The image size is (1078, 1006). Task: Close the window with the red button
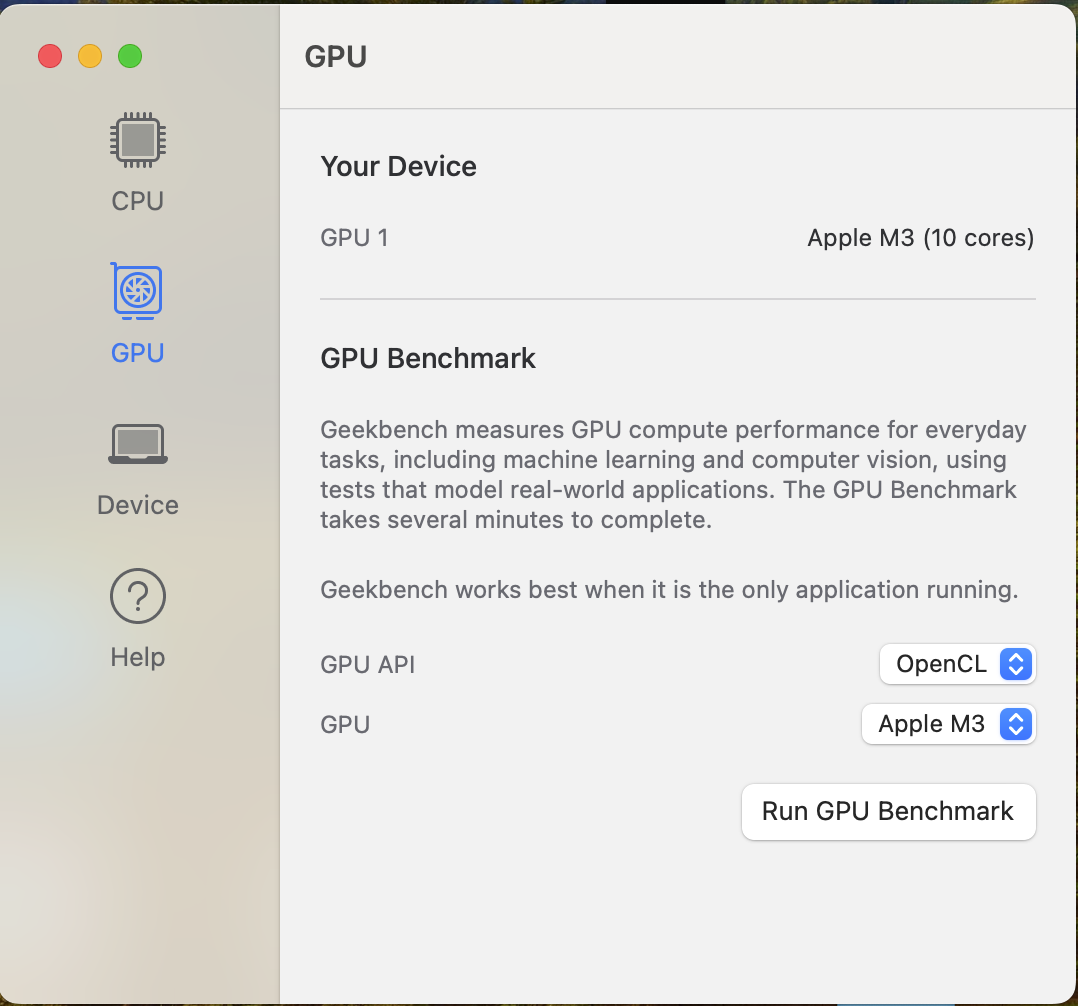pos(50,56)
